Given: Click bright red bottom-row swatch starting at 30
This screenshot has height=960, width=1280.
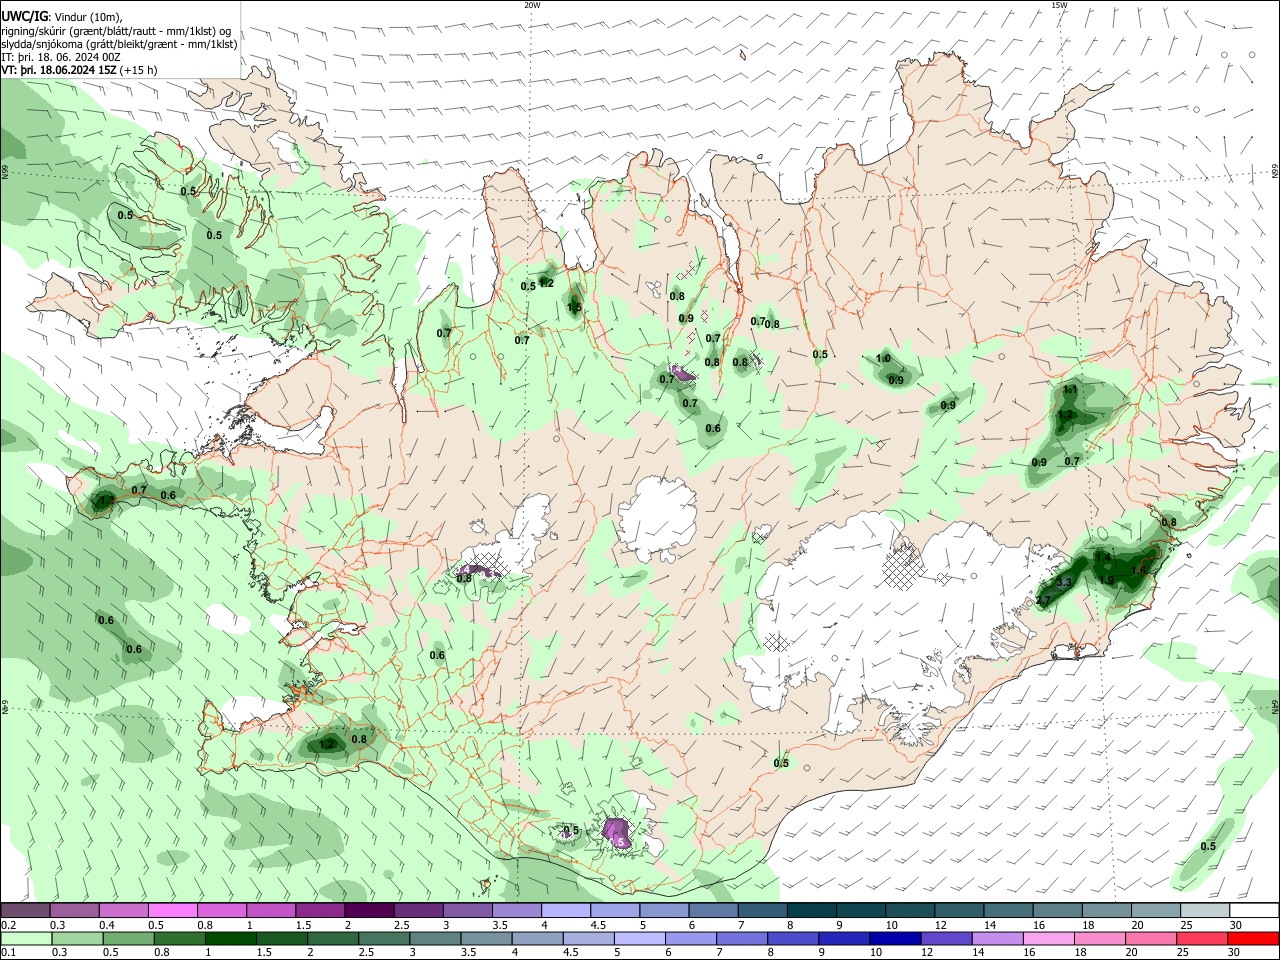Looking at the screenshot, I should pyautogui.click(x=1254, y=938).
